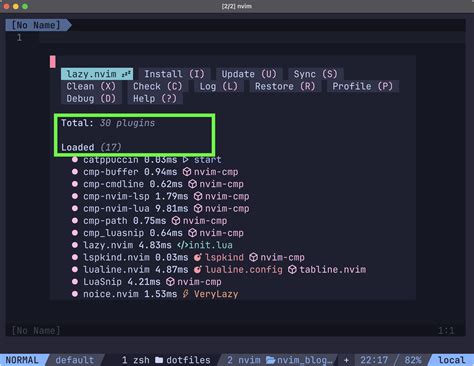Image resolution: width=474 pixels, height=366 pixels.
Task: Click the open folder icon before nvim_blog
Action: [270, 360]
